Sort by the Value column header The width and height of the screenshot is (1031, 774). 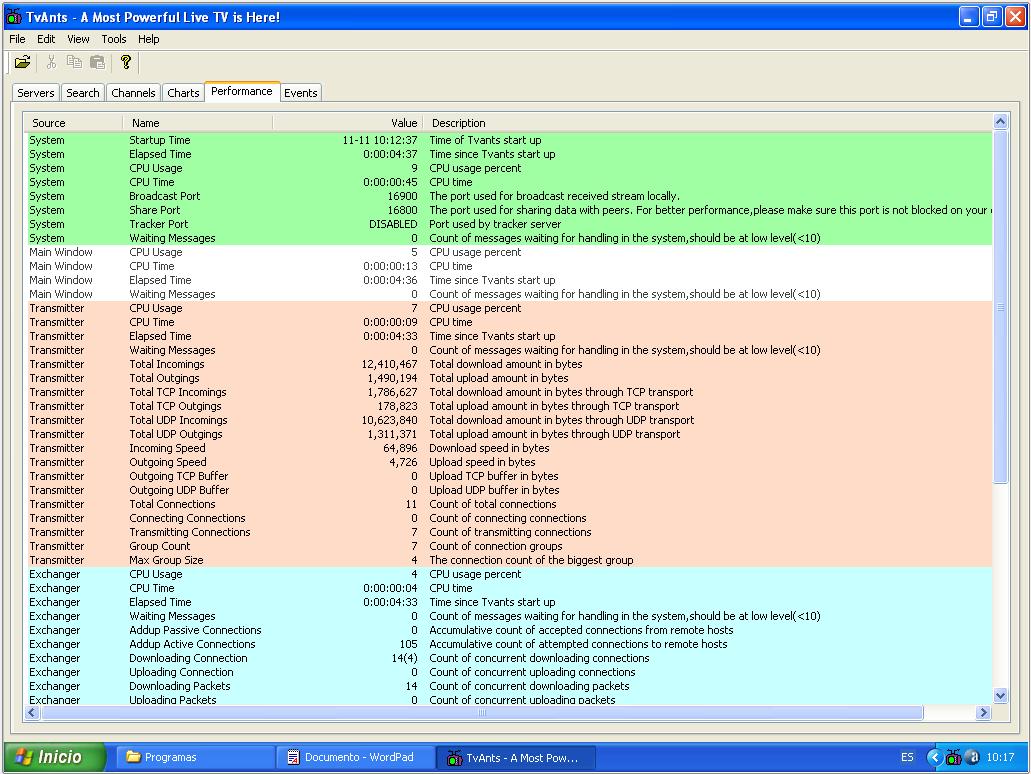[x=348, y=123]
